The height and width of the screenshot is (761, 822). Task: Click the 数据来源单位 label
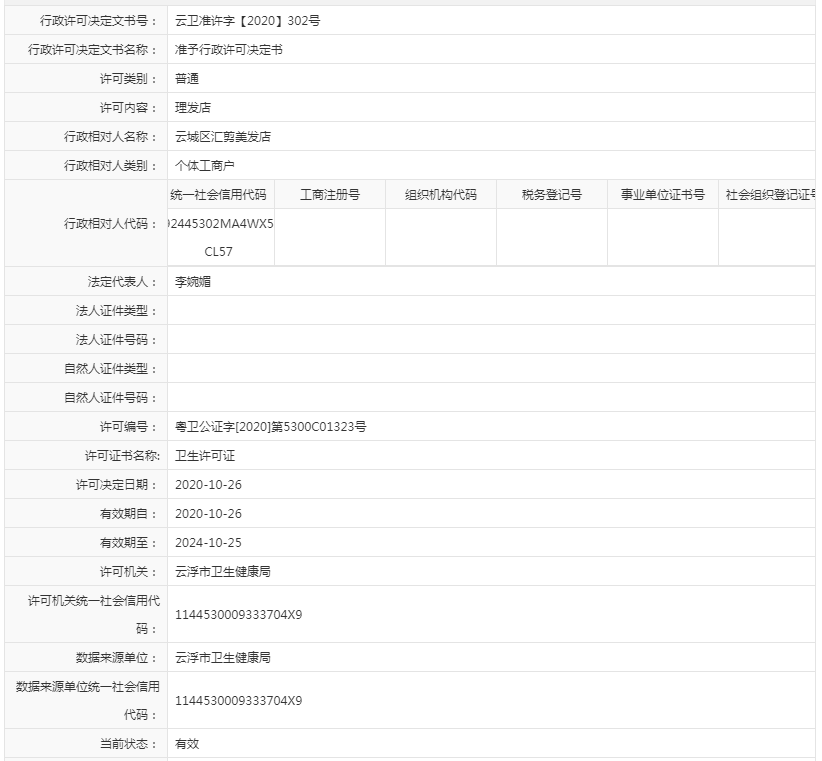pyautogui.click(x=117, y=658)
